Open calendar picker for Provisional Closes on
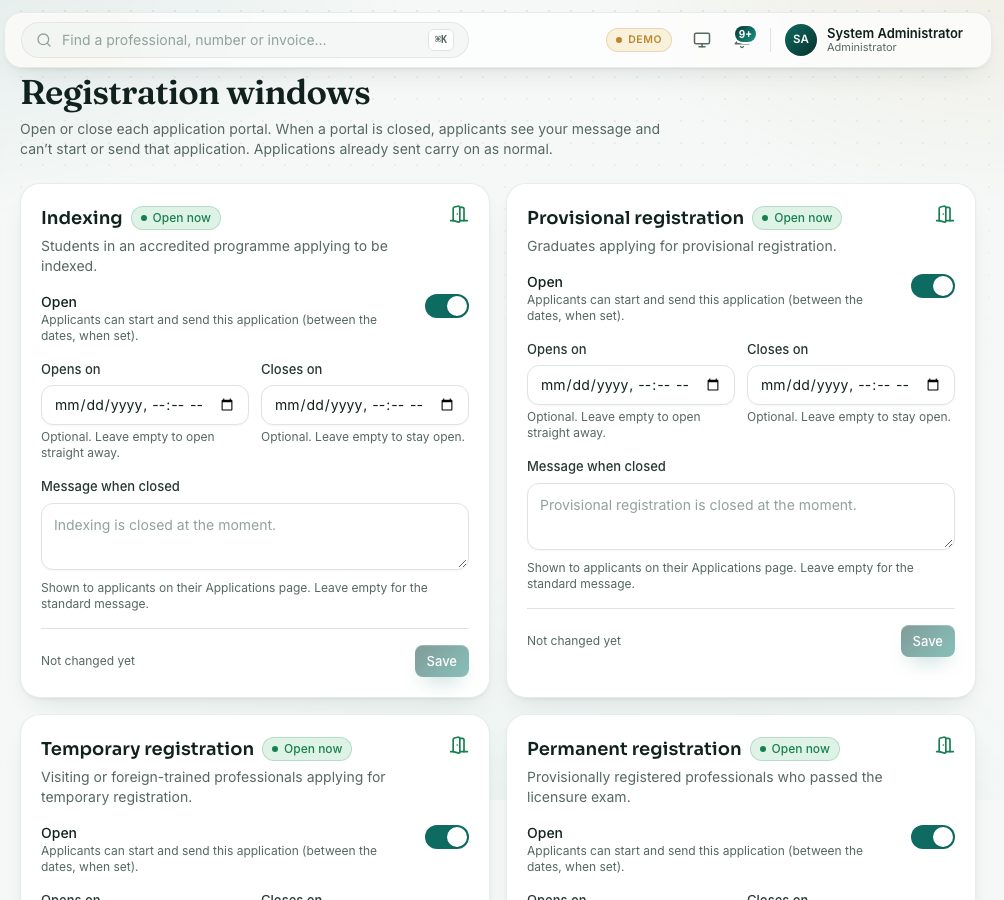 pyautogui.click(x=933, y=385)
